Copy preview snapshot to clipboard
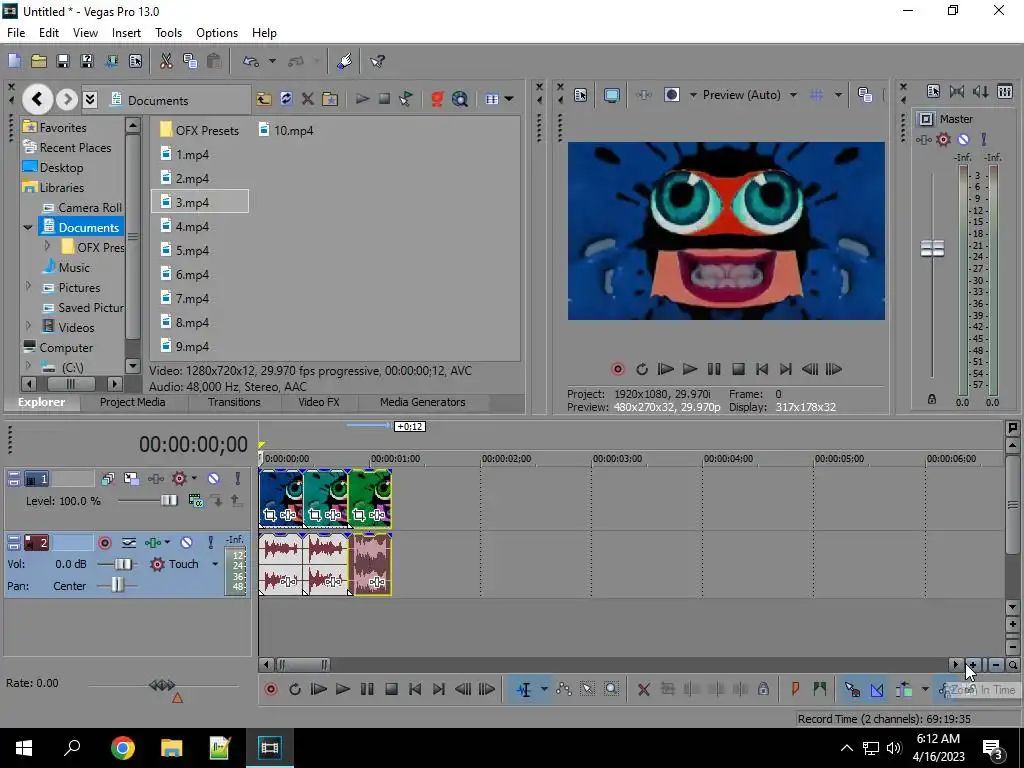Screen dimensions: 1024x768 (x=865, y=95)
